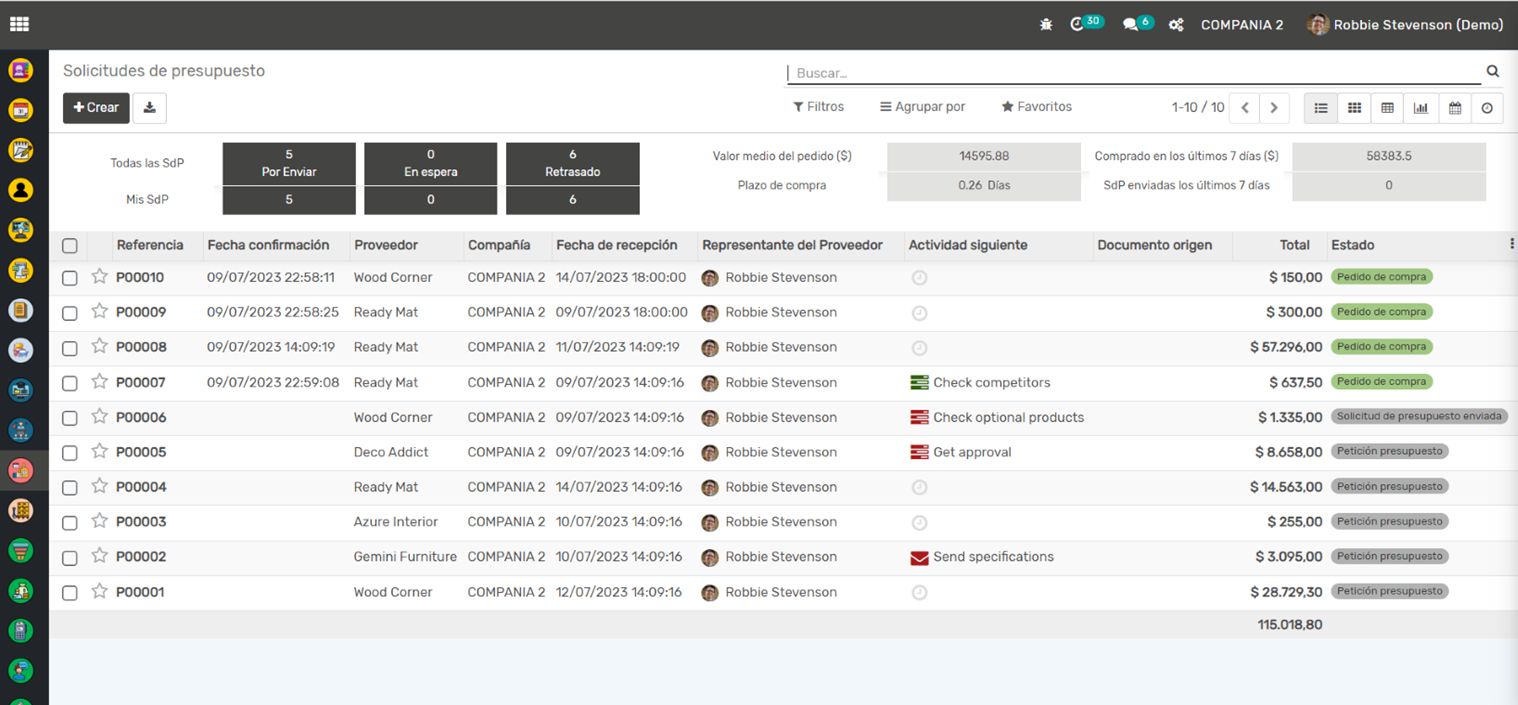Filter by Retrasado dashboard tile

tap(572, 163)
